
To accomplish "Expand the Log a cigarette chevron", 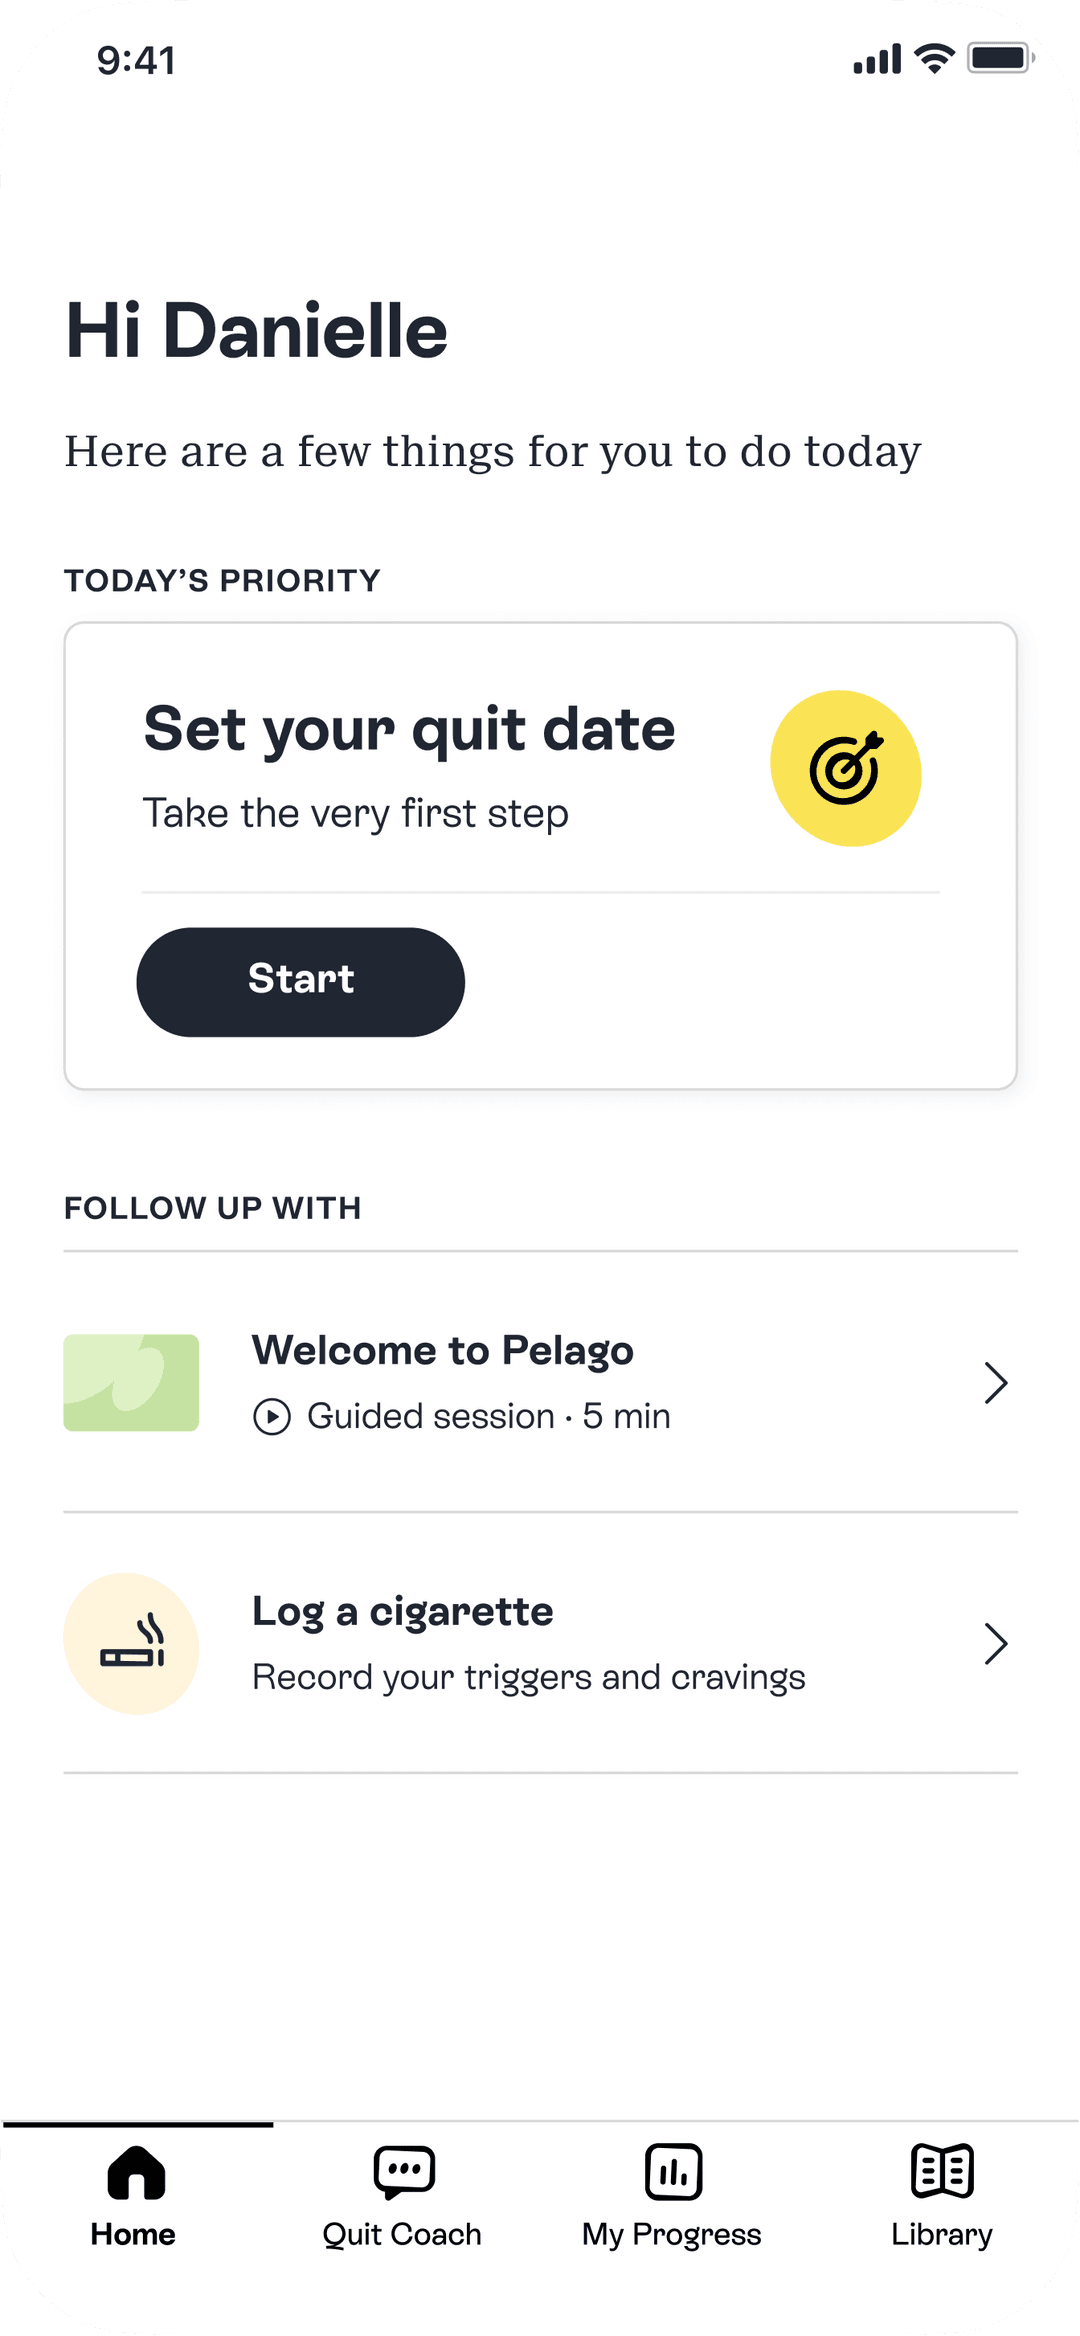I will [996, 1643].
